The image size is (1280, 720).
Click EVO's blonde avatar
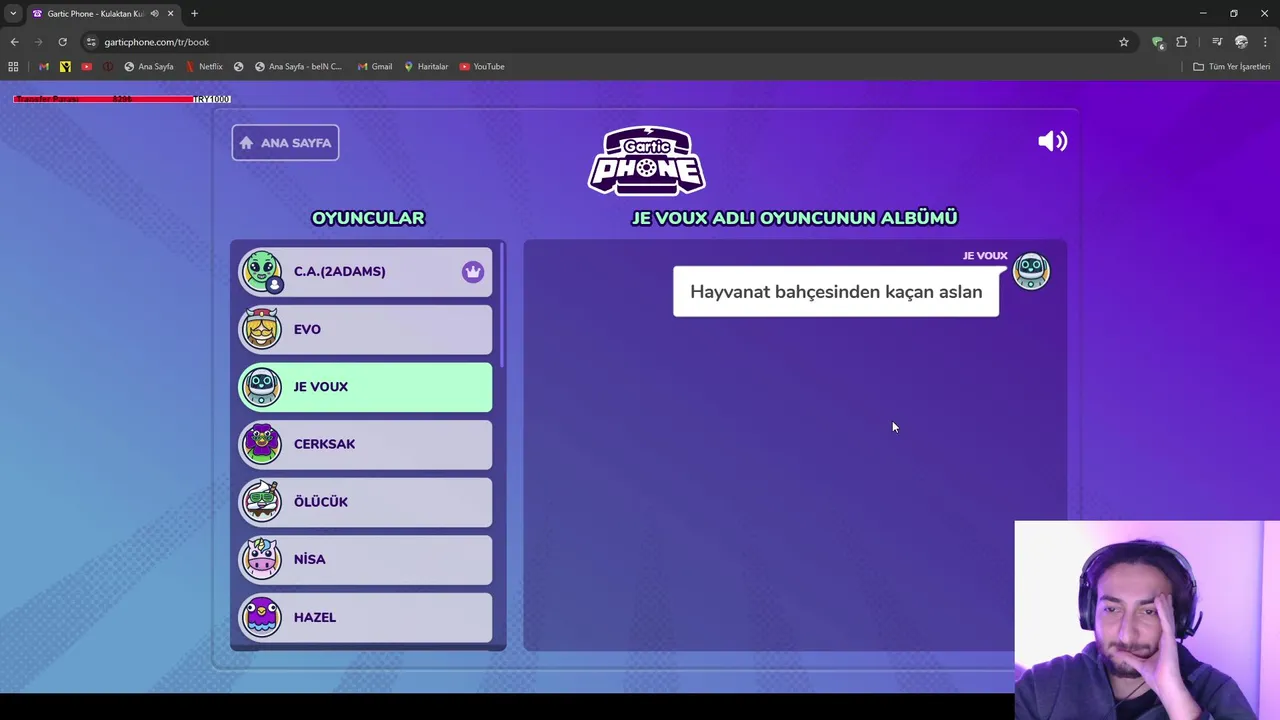[261, 329]
